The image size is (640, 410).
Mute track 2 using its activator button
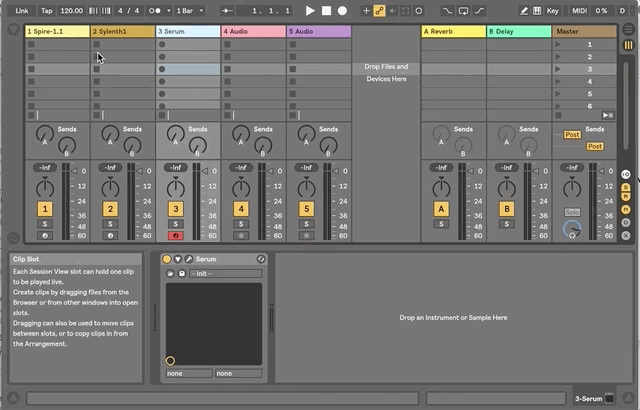click(x=110, y=209)
